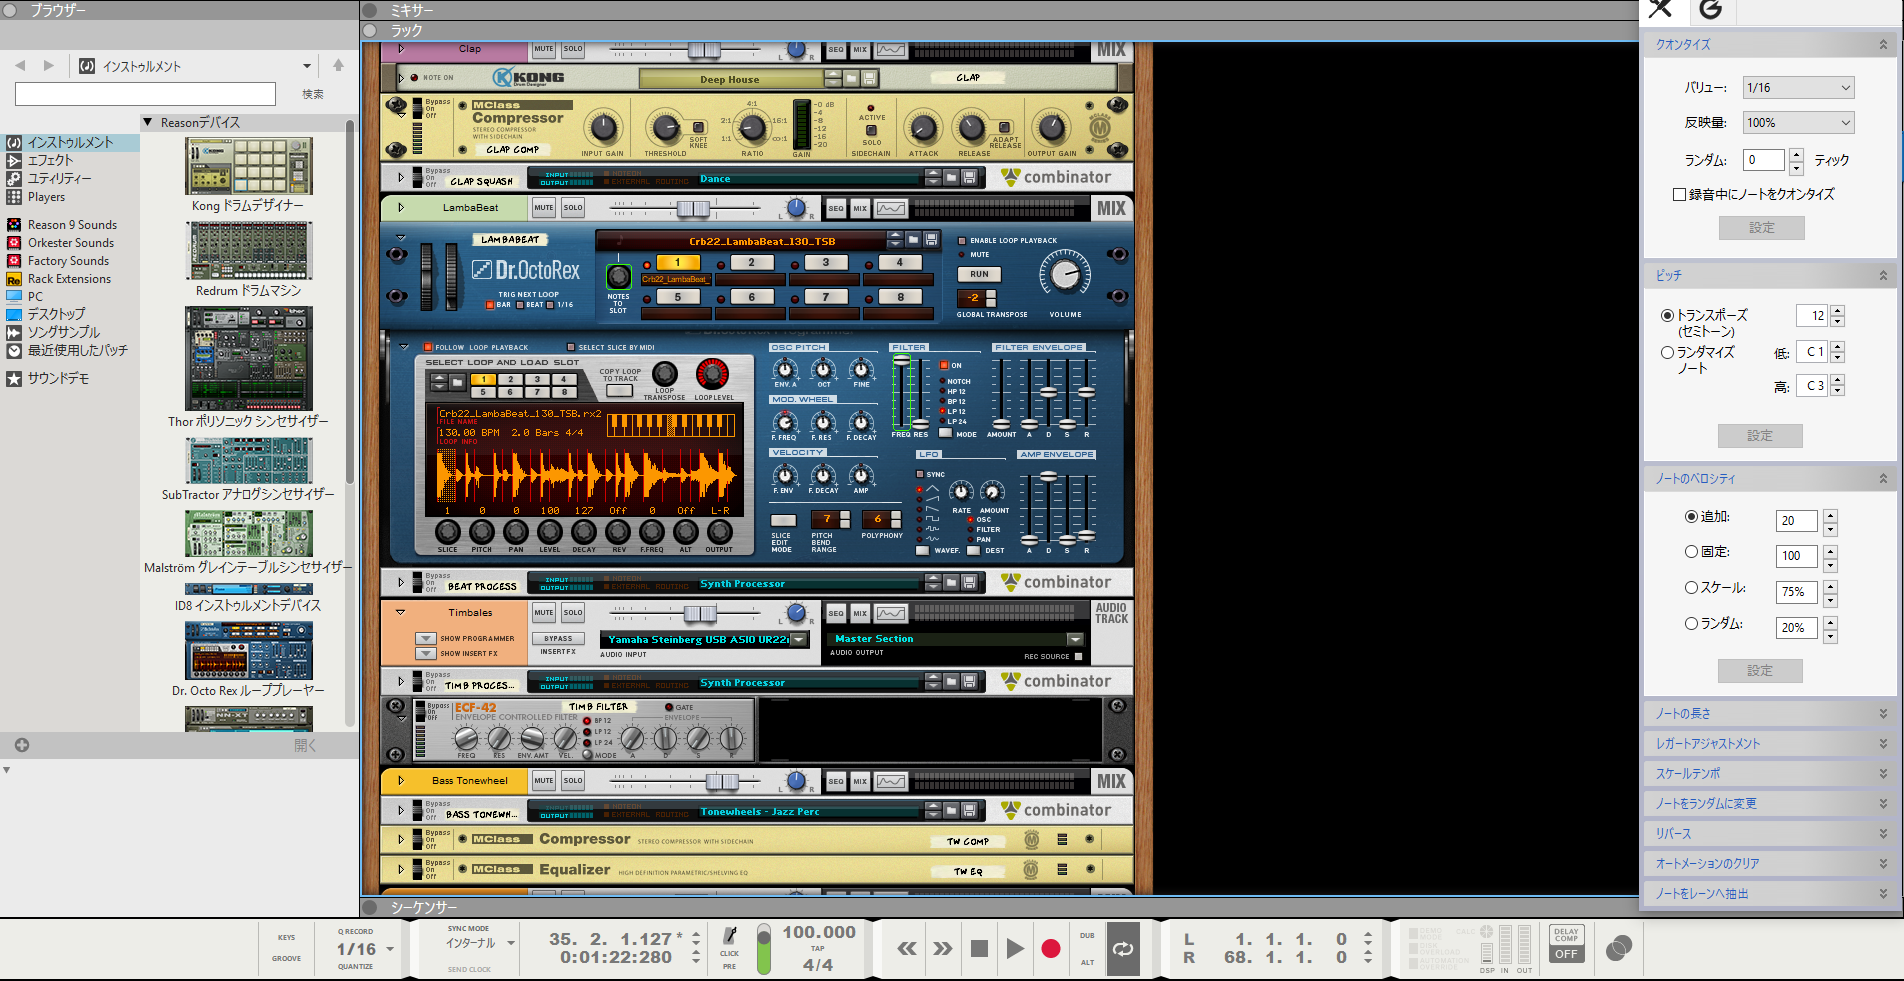
Task: Click the Compressor threshold knob
Action: click(x=664, y=128)
